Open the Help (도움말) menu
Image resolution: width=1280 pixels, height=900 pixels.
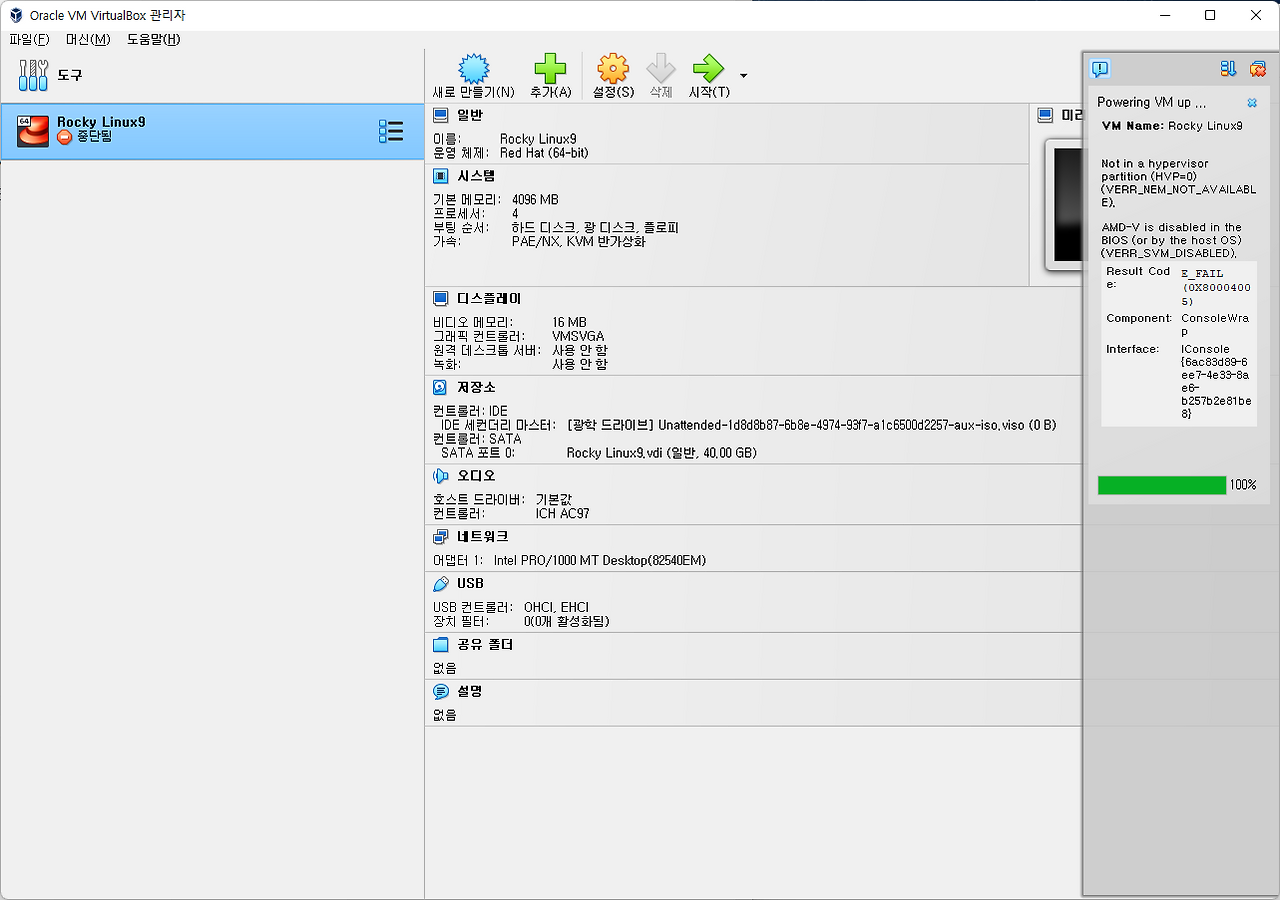[x=154, y=39]
